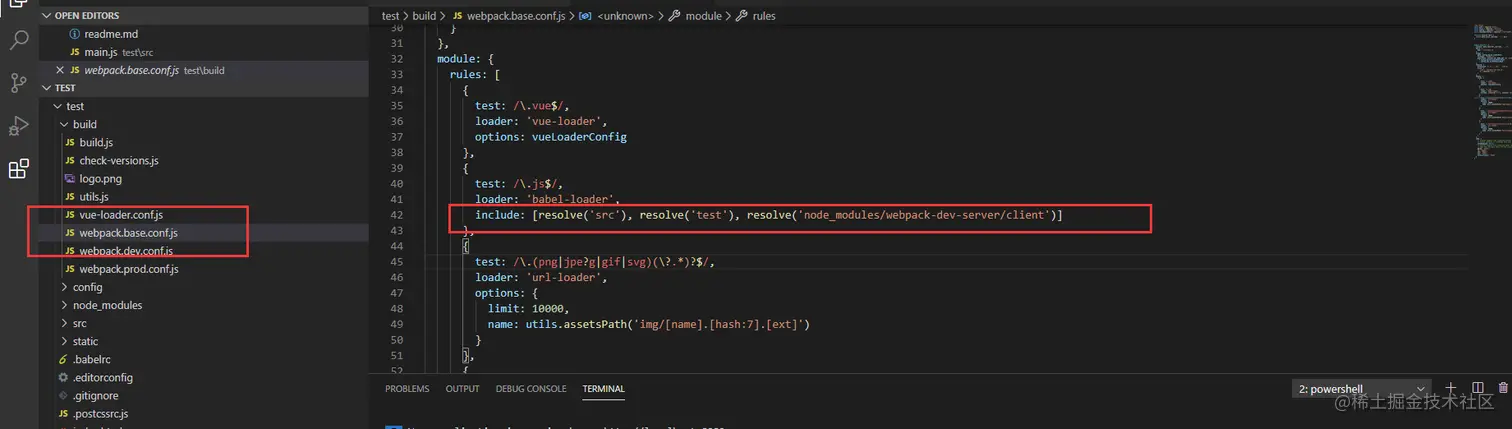Select the TERMINAL panel tab

[x=603, y=389]
